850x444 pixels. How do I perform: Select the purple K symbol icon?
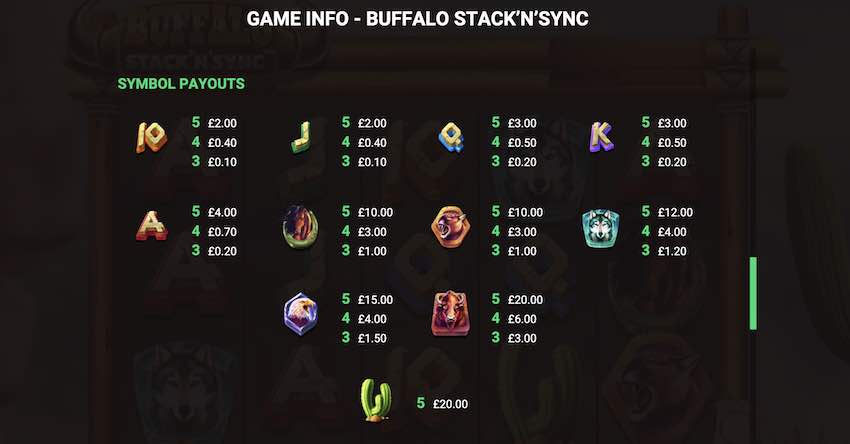click(x=601, y=137)
